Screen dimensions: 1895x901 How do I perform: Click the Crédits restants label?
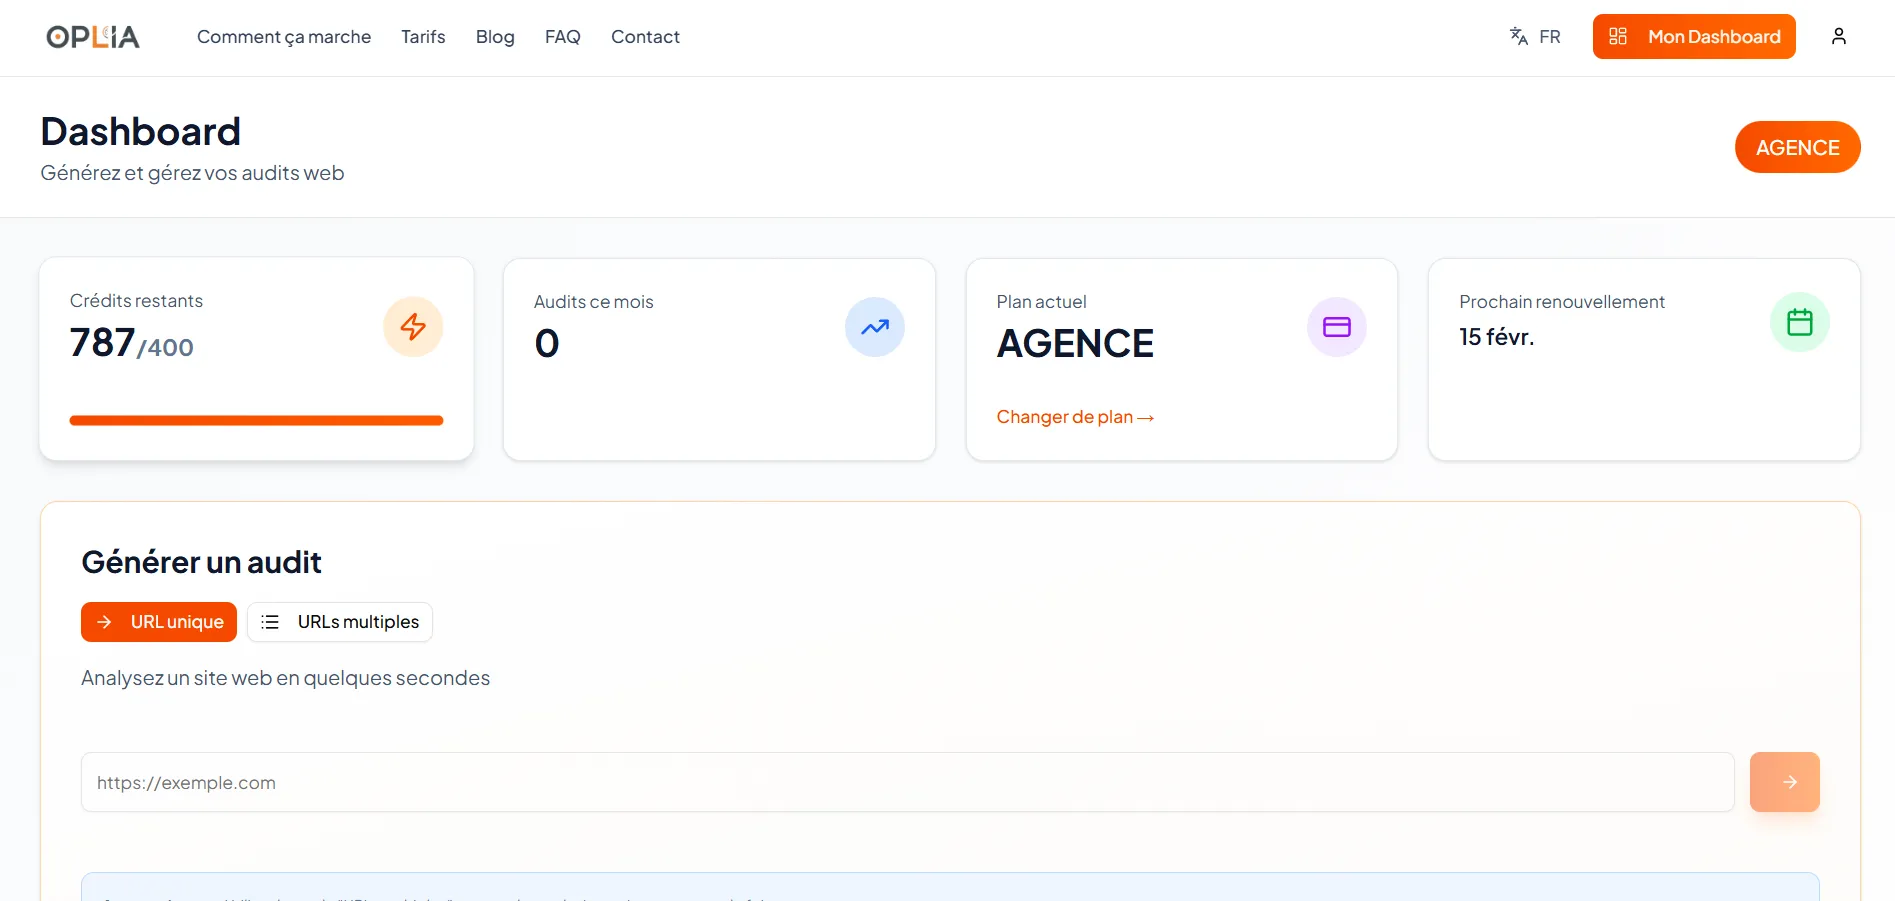(136, 301)
